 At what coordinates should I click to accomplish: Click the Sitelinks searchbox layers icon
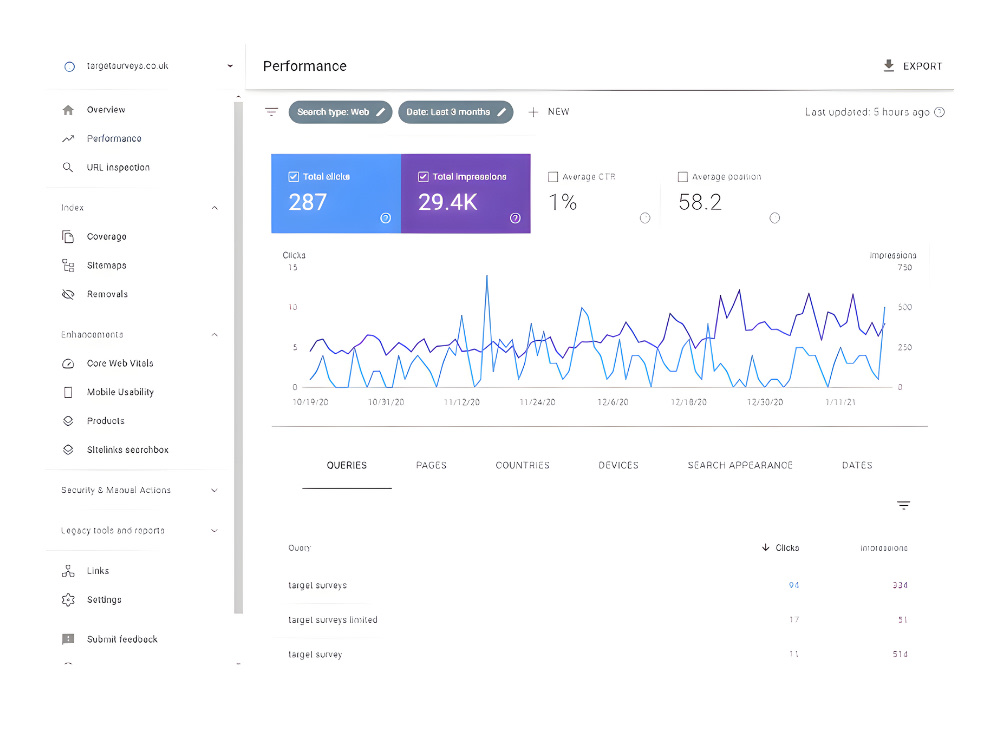(x=68, y=450)
